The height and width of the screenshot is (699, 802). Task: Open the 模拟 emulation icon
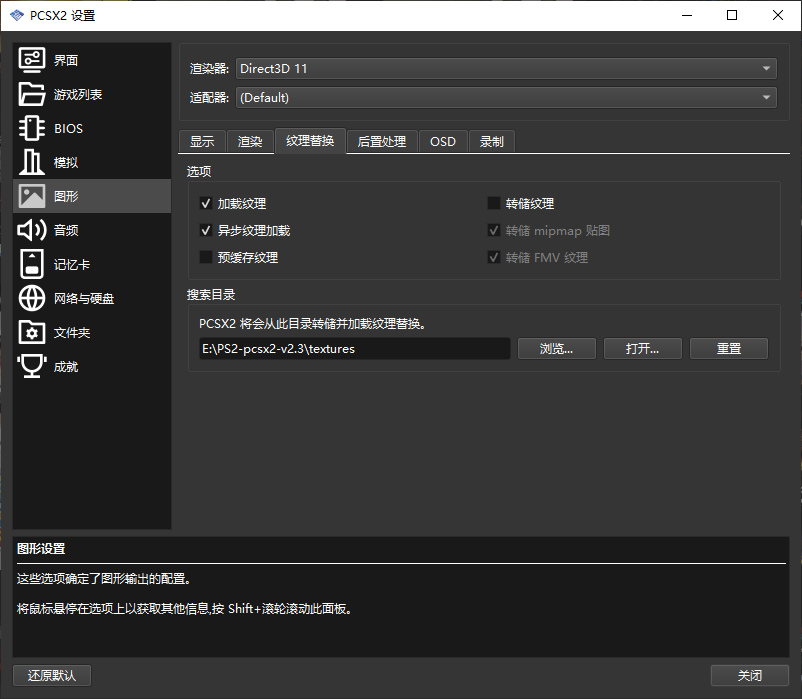click(x=32, y=162)
